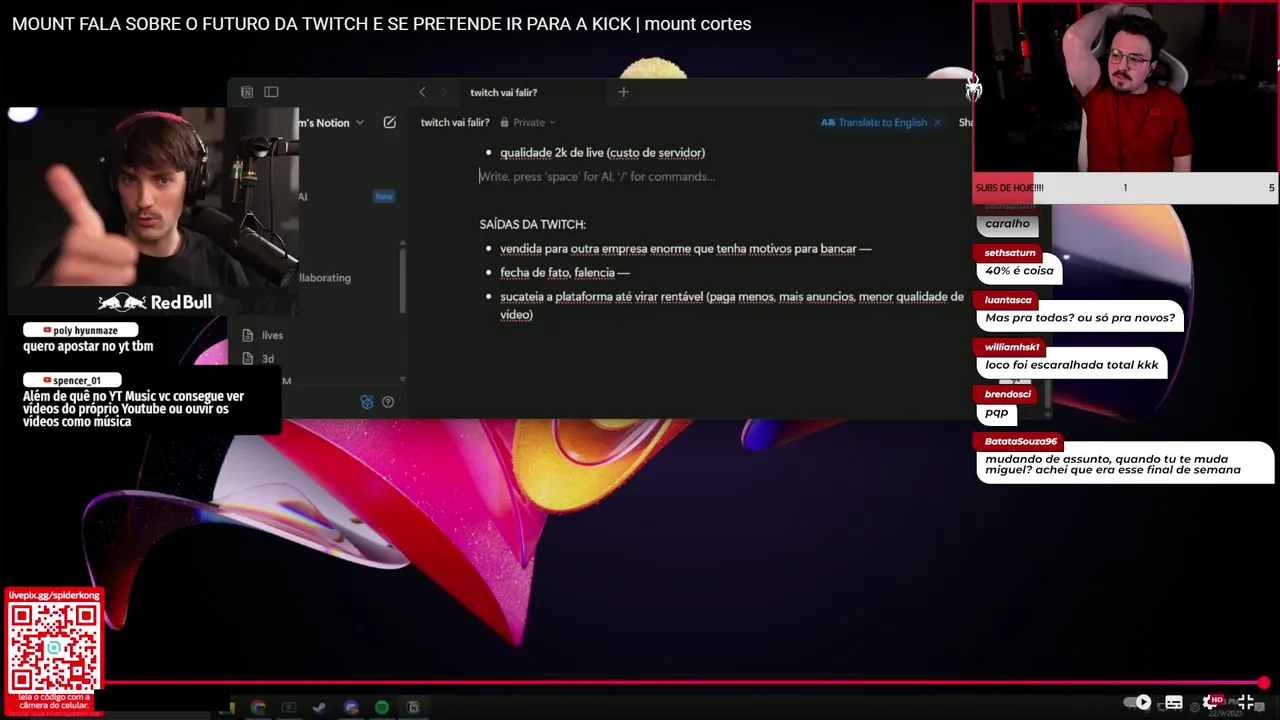Open a new Notion tab with plus
Viewport: 1280px width, 720px height.
point(623,92)
